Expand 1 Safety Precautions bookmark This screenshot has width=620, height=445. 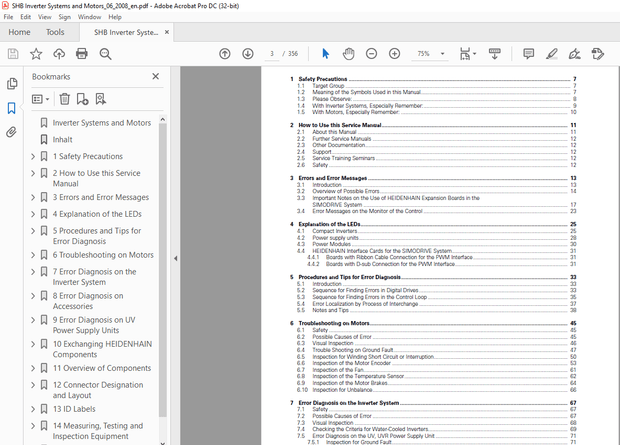click(33, 157)
